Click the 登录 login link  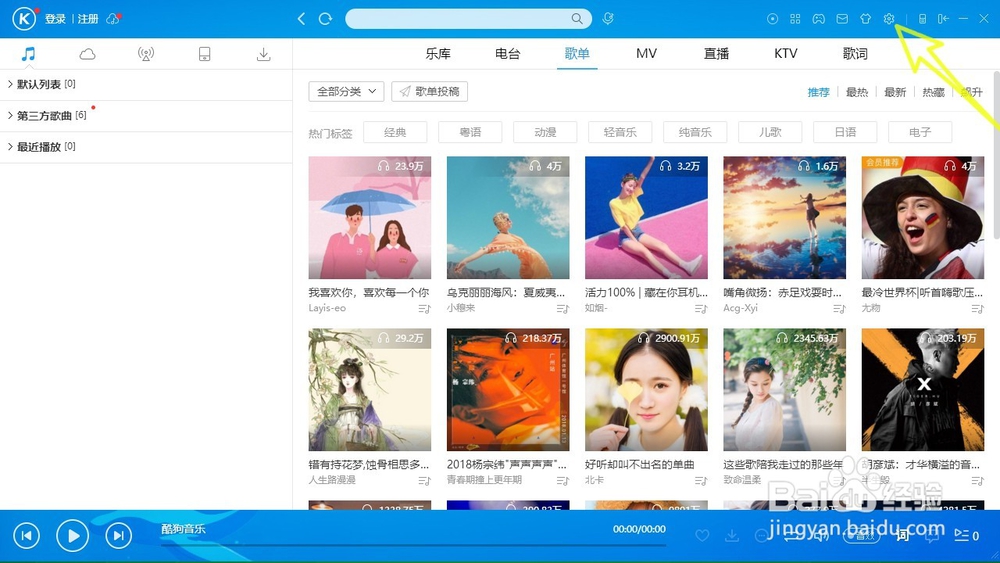55,19
